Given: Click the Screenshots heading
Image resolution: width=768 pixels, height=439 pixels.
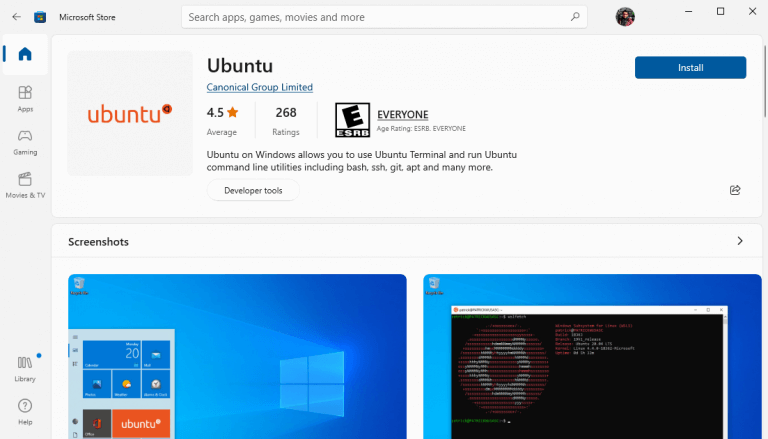Looking at the screenshot, I should coord(98,242).
